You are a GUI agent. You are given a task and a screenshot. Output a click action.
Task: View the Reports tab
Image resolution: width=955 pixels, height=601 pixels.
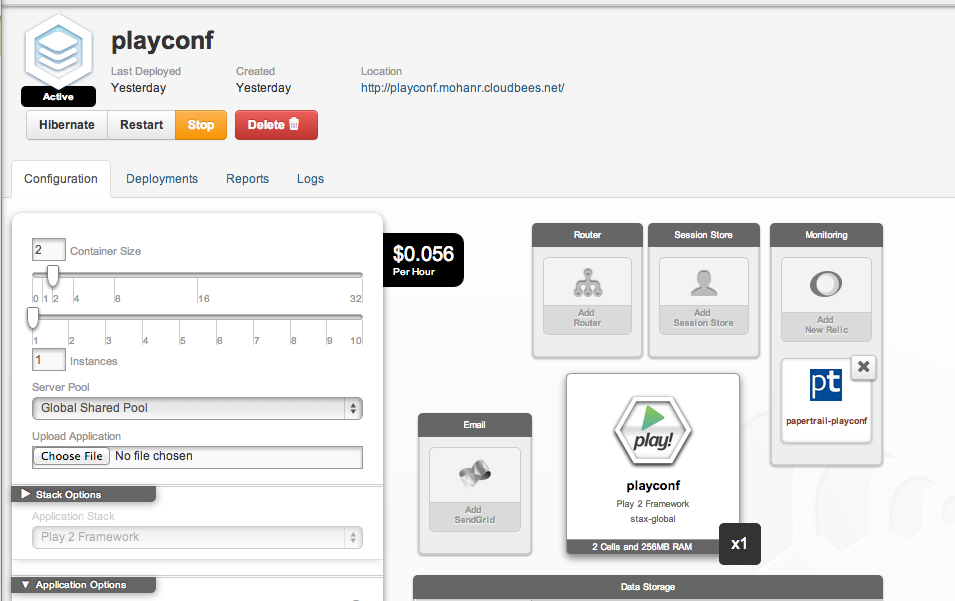point(247,179)
